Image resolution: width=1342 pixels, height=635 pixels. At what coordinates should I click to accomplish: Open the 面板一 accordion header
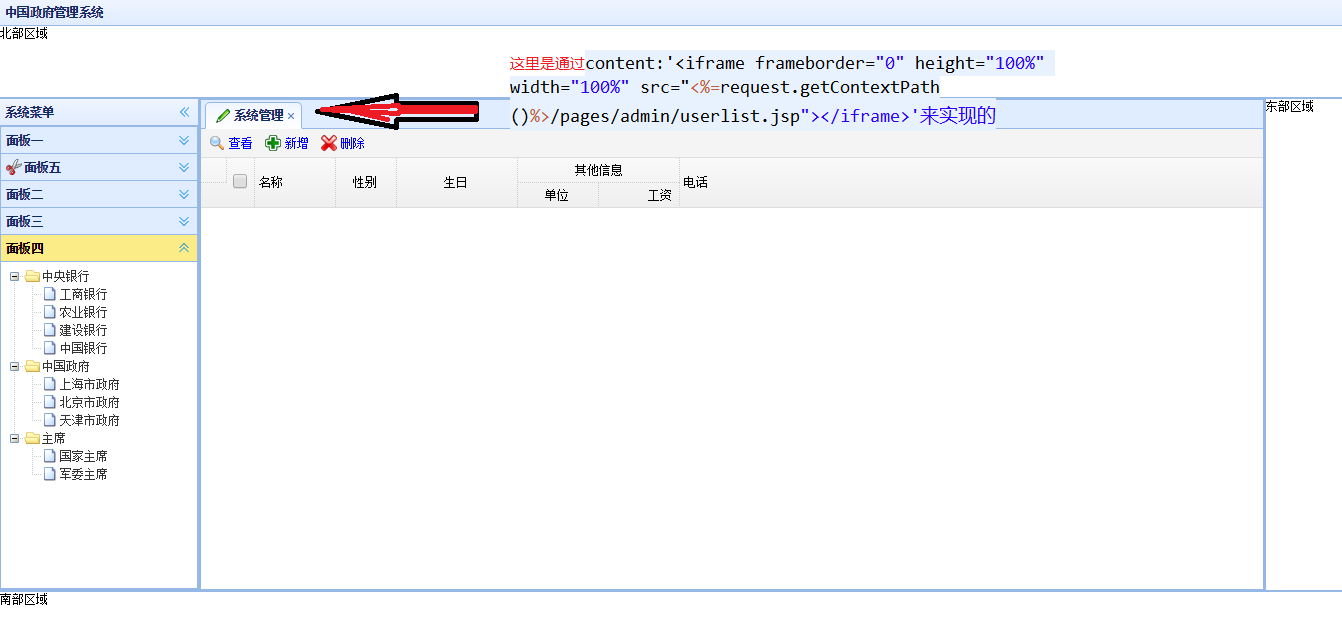99,140
